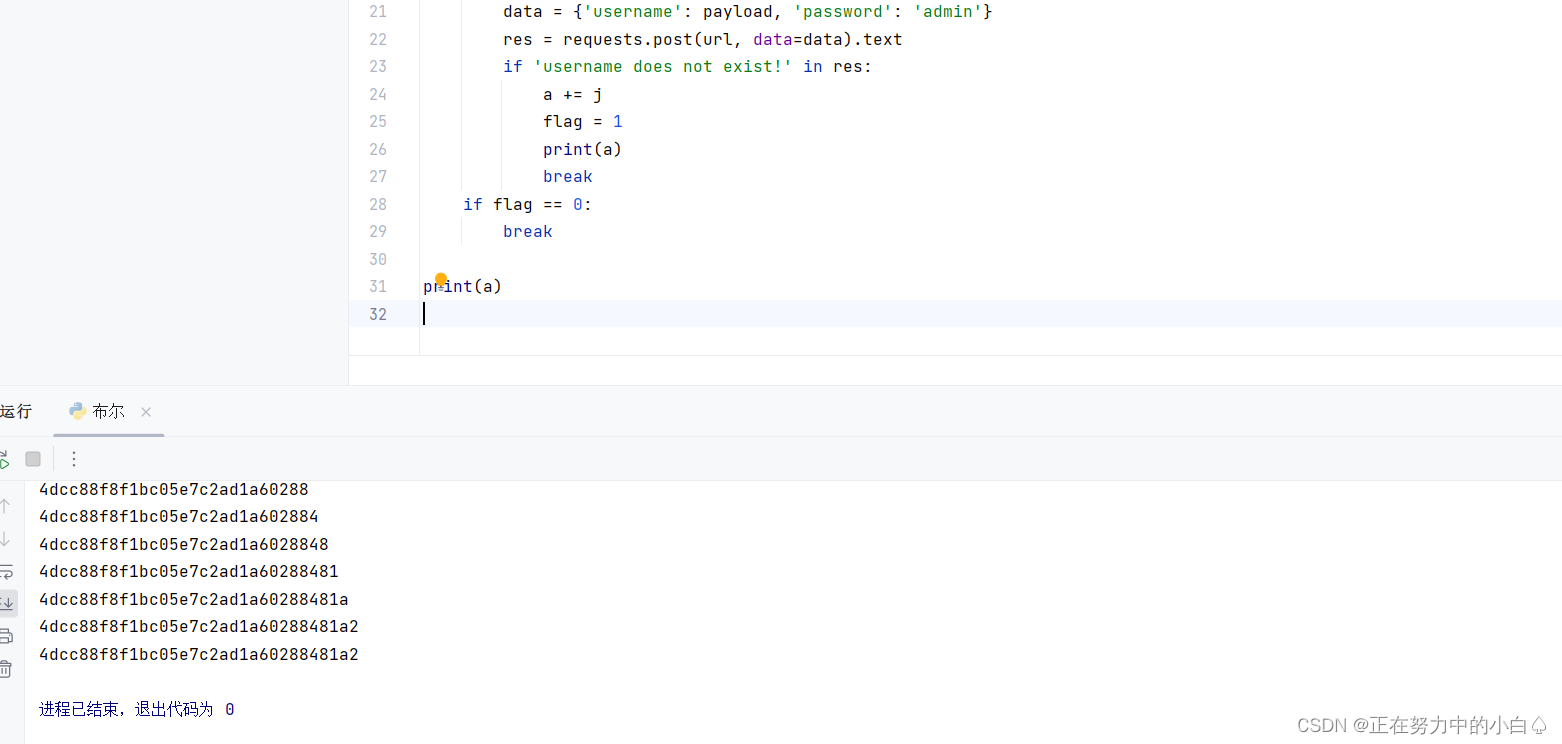
Task: Click the 运行 tool window label
Action: (16, 410)
